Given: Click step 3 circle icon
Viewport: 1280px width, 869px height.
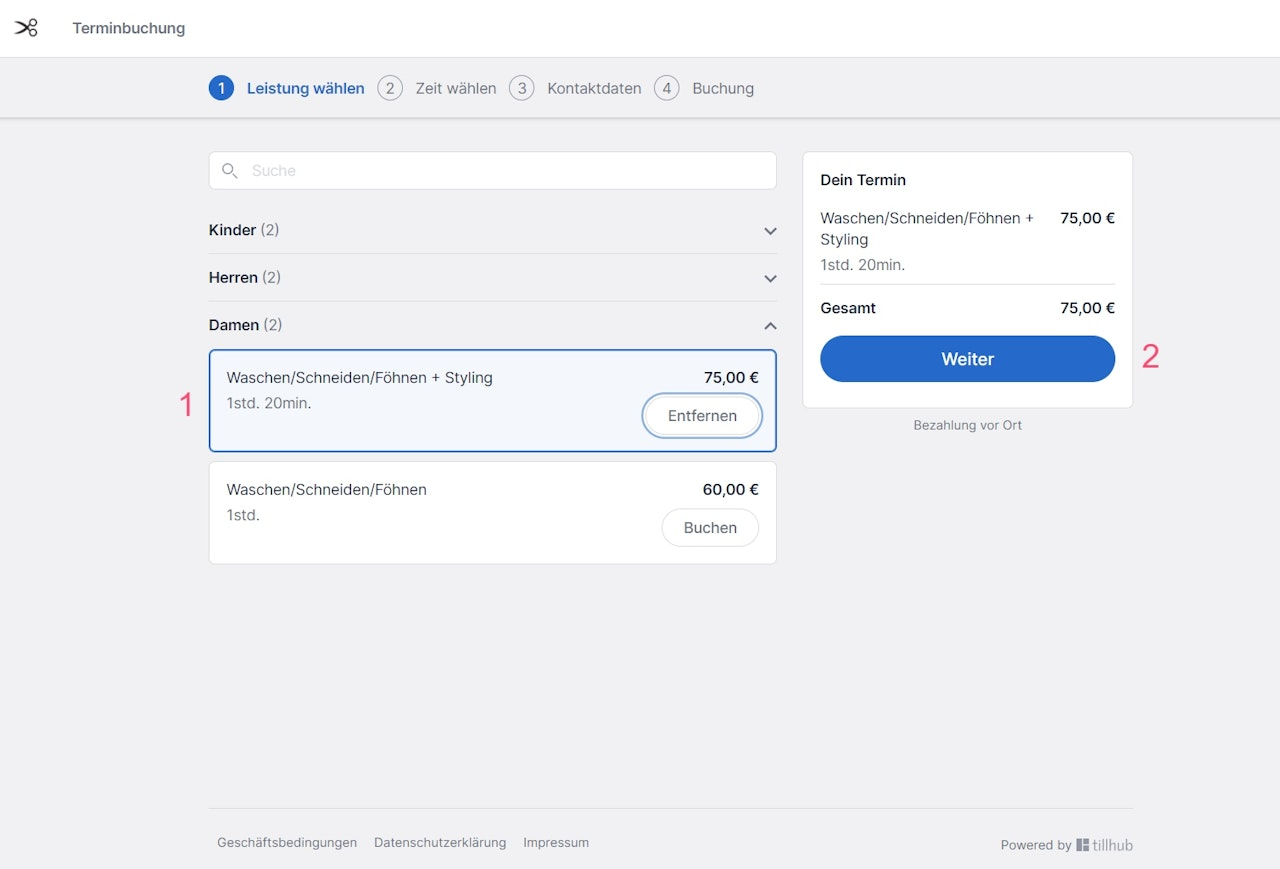Looking at the screenshot, I should coord(521,88).
